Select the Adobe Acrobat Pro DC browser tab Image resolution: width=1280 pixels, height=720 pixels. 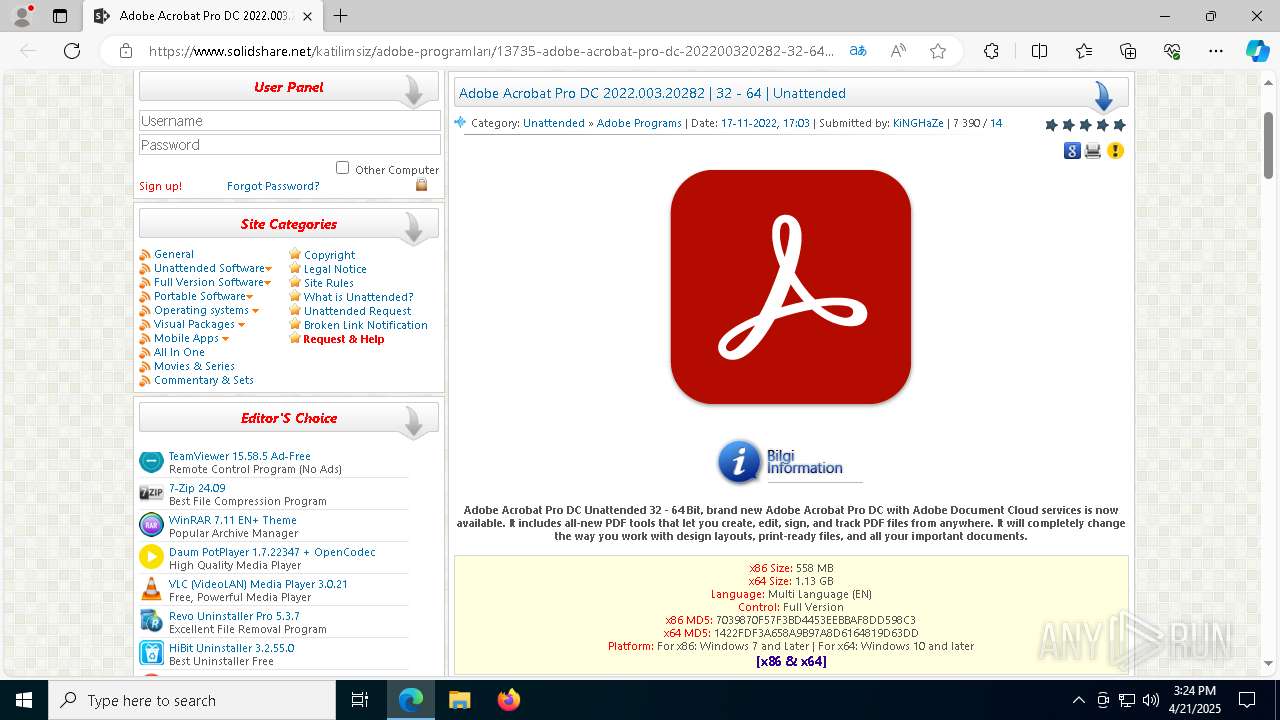(x=202, y=16)
